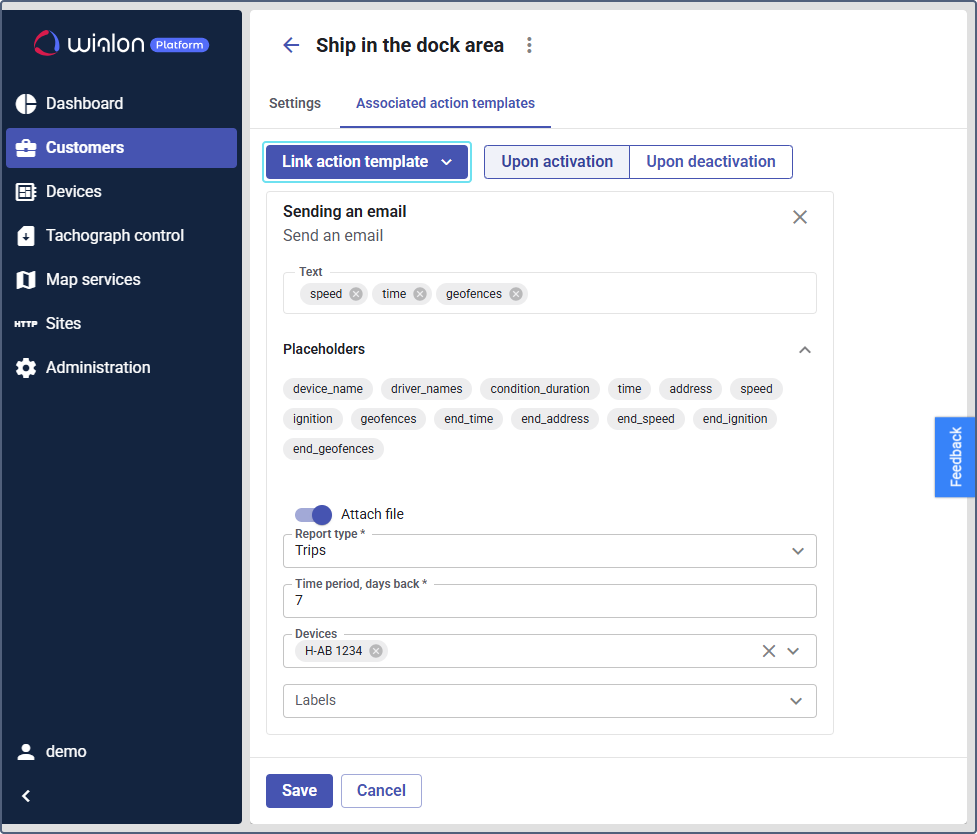Collapse the Placeholders section
977x834 pixels.
pyautogui.click(x=805, y=350)
